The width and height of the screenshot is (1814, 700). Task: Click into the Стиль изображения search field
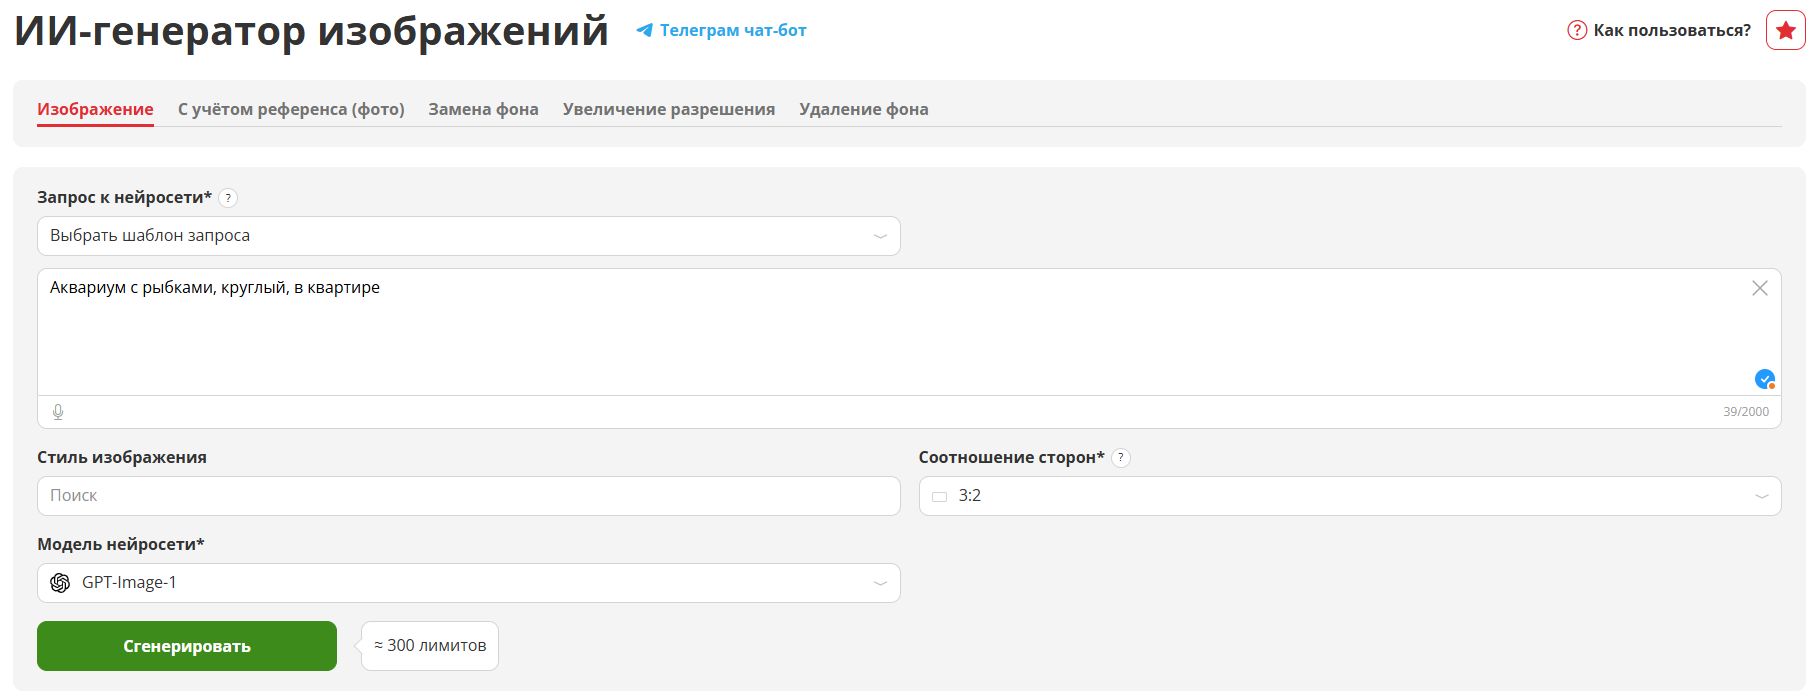pyautogui.click(x=468, y=496)
